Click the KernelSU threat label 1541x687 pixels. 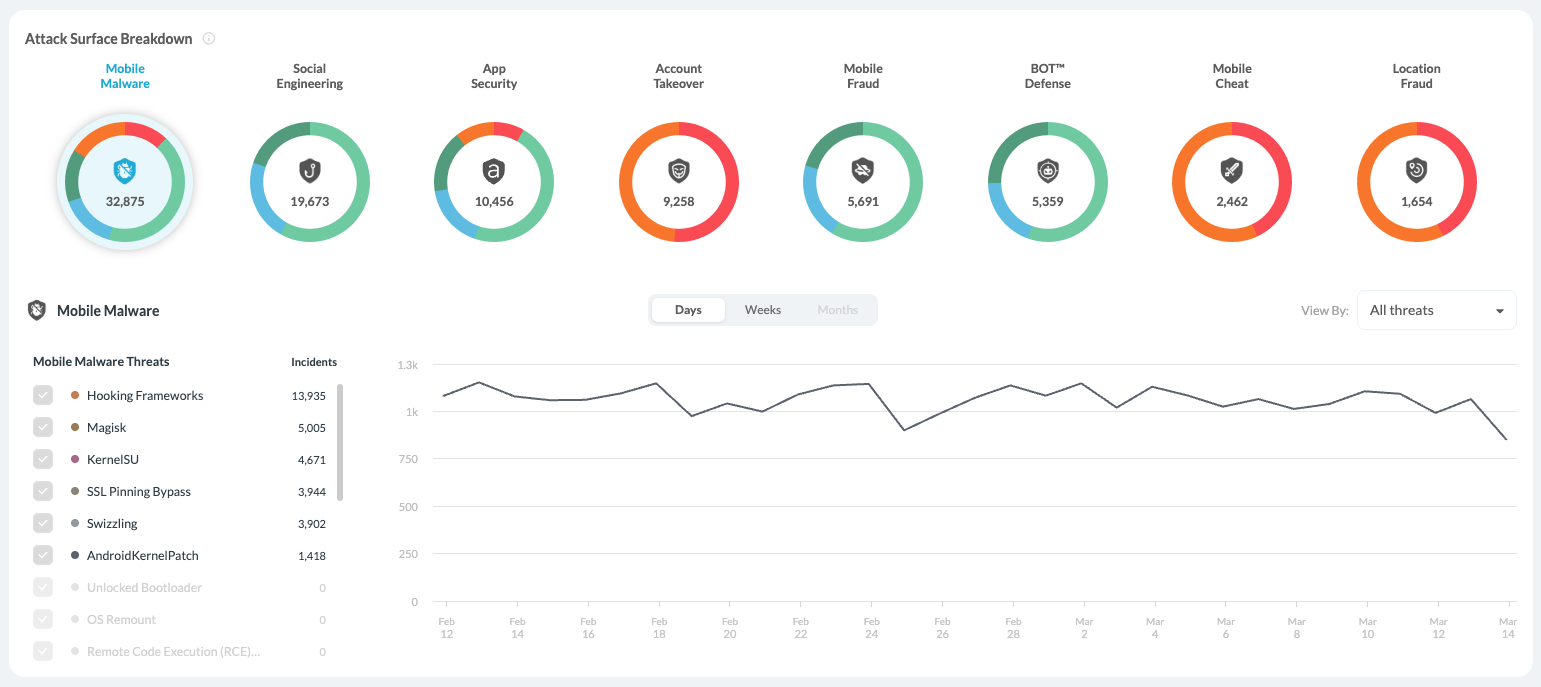(x=113, y=459)
